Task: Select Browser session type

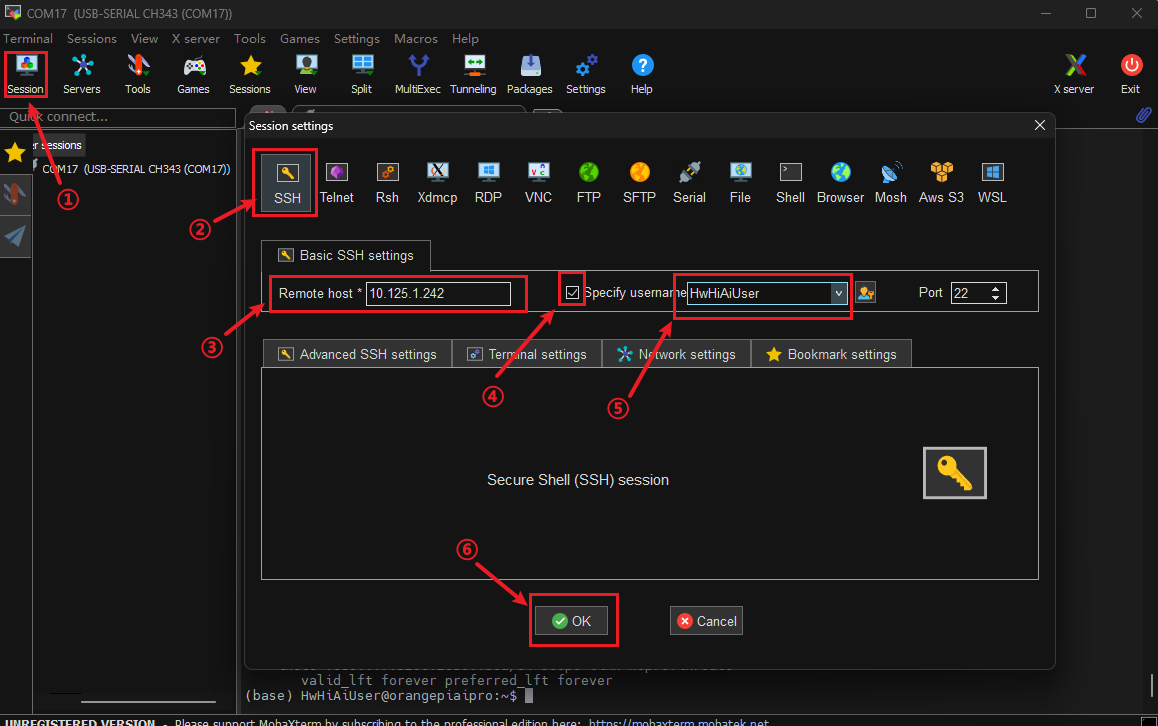Action: coord(840,183)
